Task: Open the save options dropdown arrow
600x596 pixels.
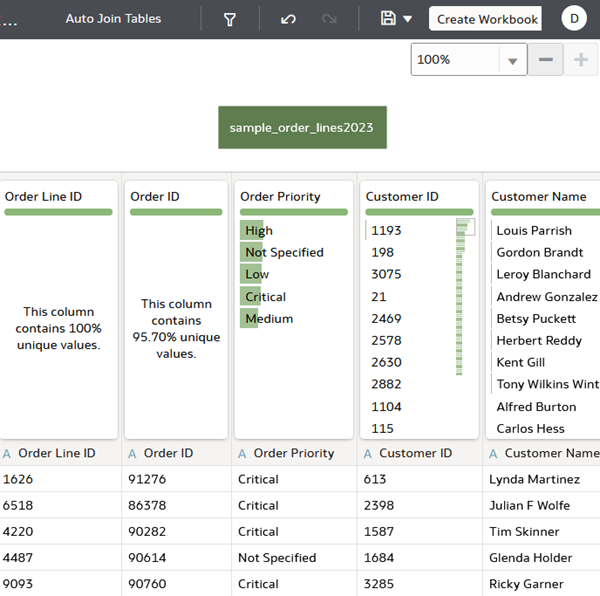Action: point(408,19)
